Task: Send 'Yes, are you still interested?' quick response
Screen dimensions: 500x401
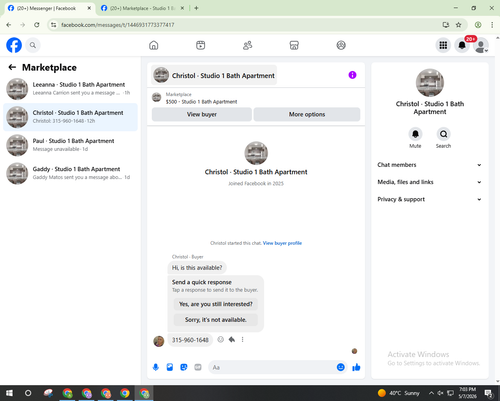Action: click(216, 304)
